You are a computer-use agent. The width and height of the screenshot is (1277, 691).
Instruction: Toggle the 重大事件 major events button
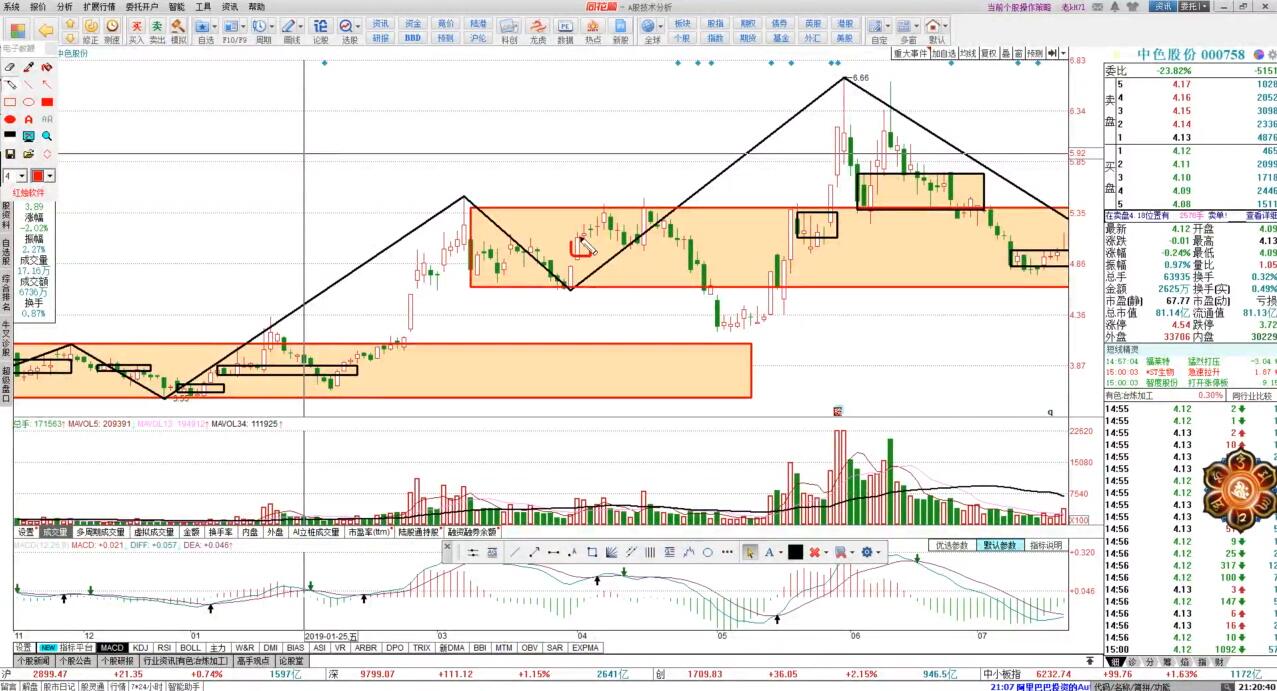912,53
